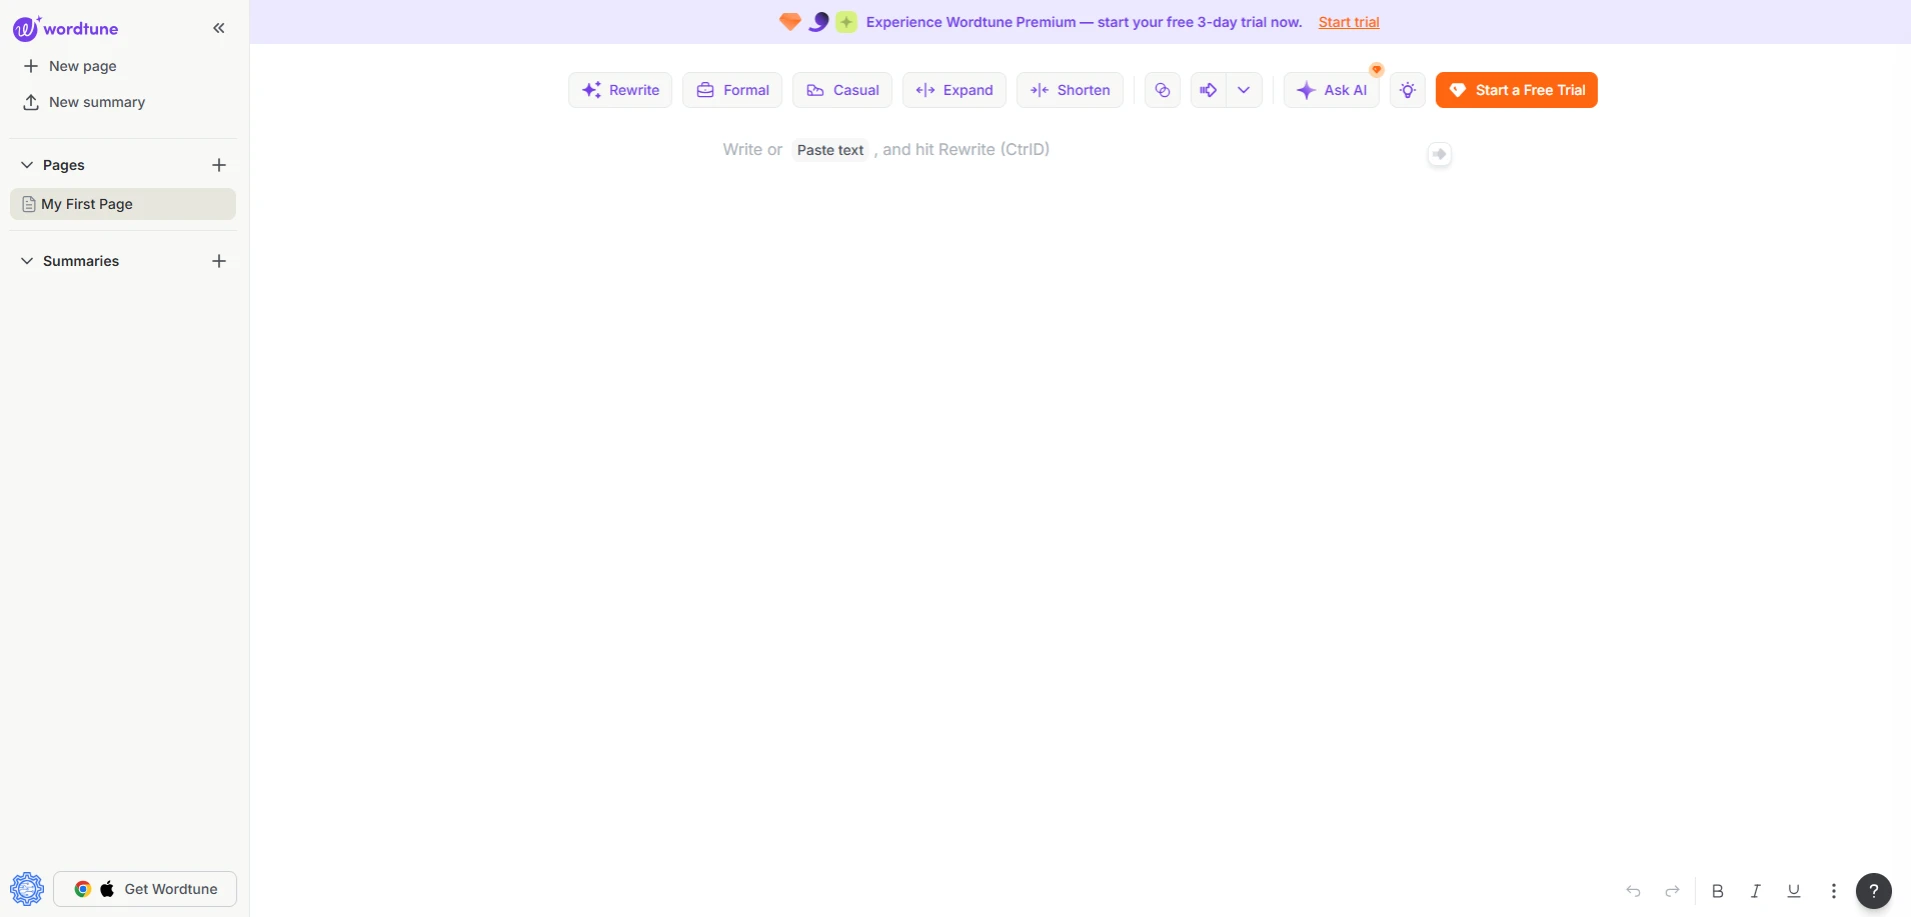Toggle underline formatting

pos(1794,891)
